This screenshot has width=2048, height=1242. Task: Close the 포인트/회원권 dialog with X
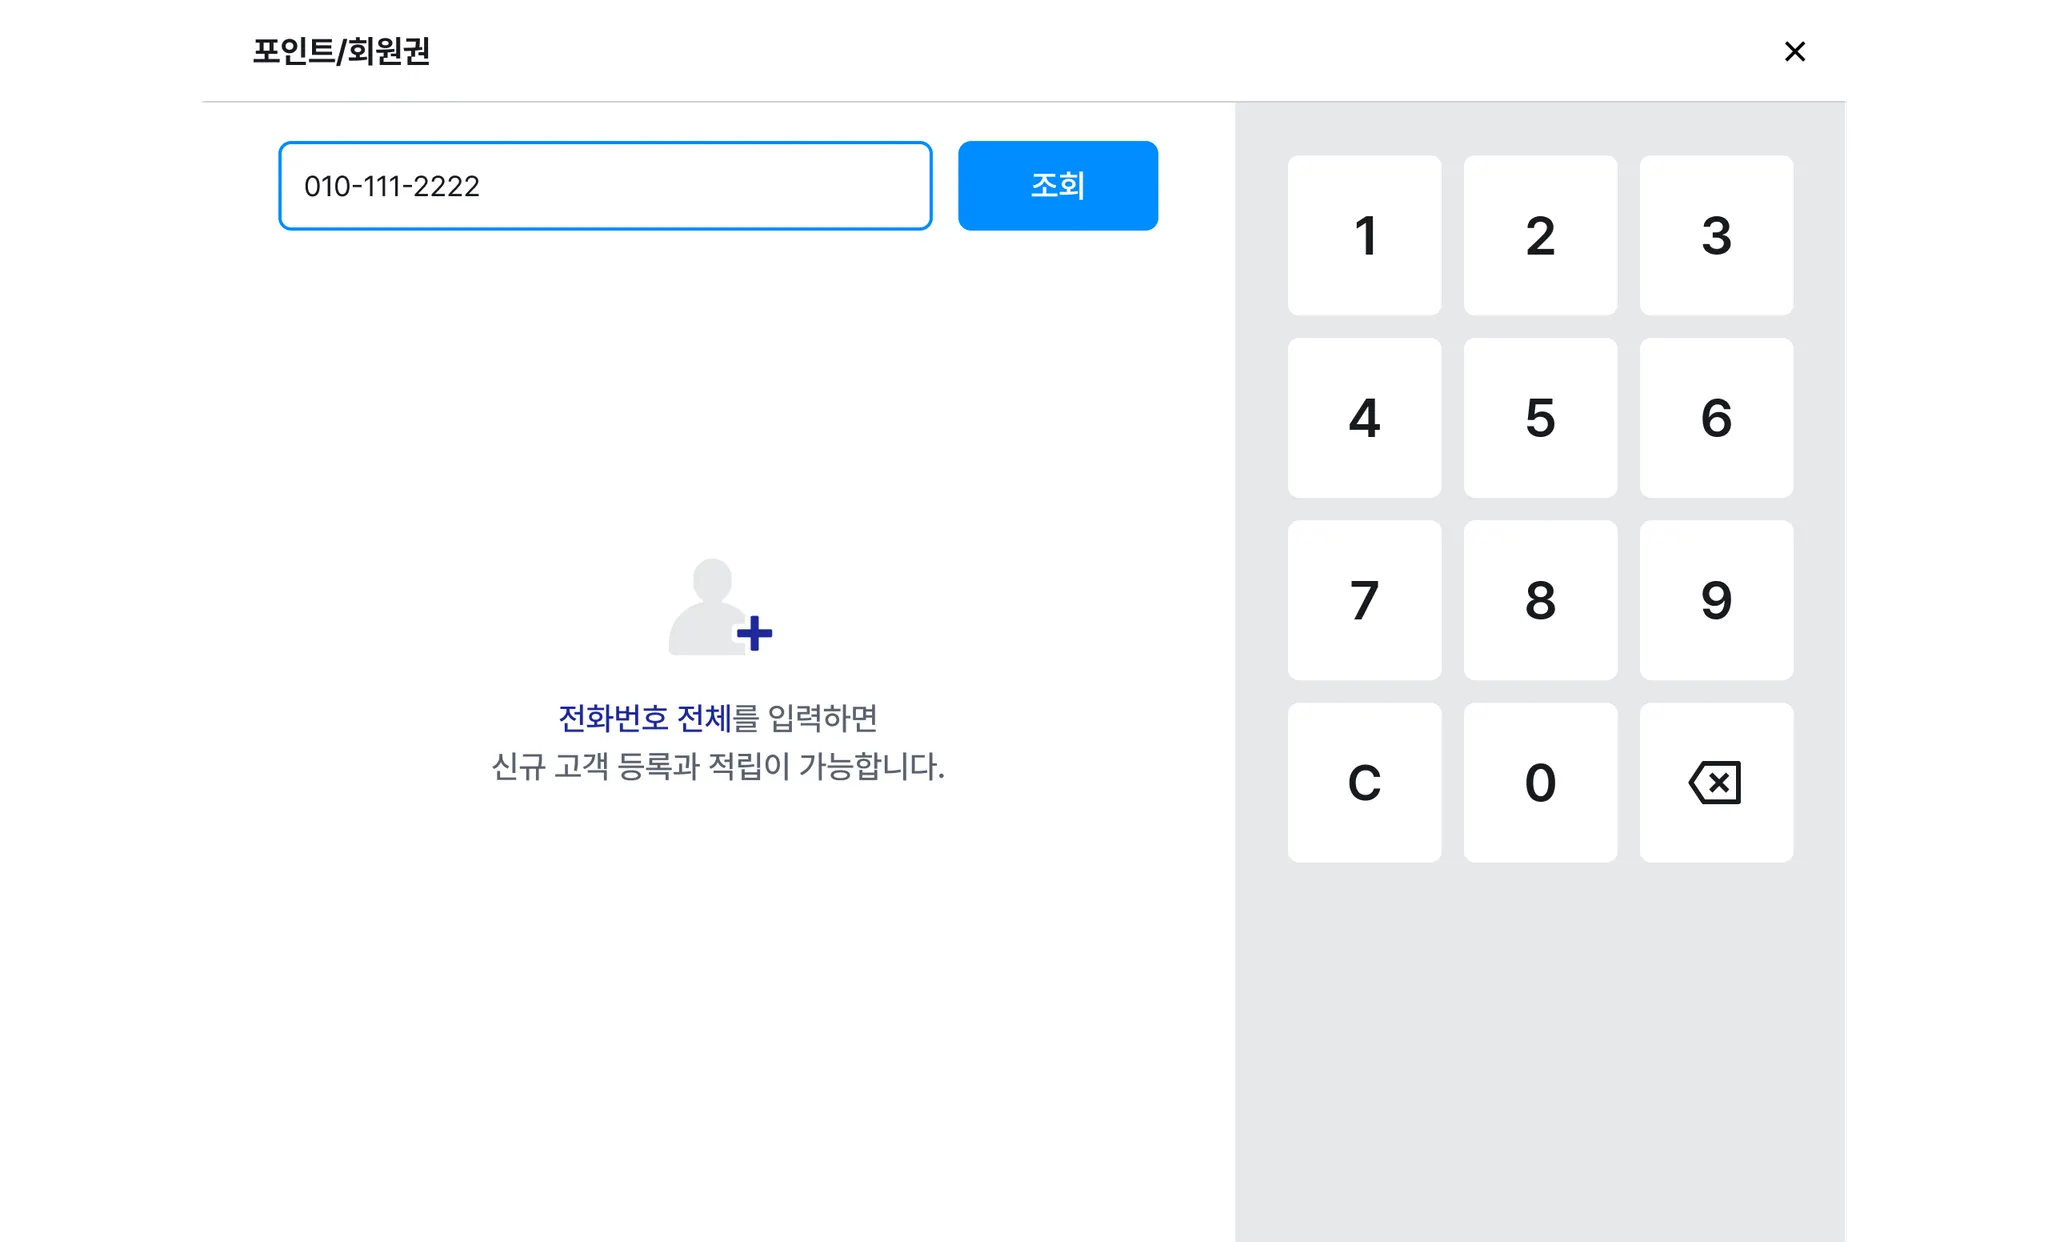pyautogui.click(x=1795, y=51)
